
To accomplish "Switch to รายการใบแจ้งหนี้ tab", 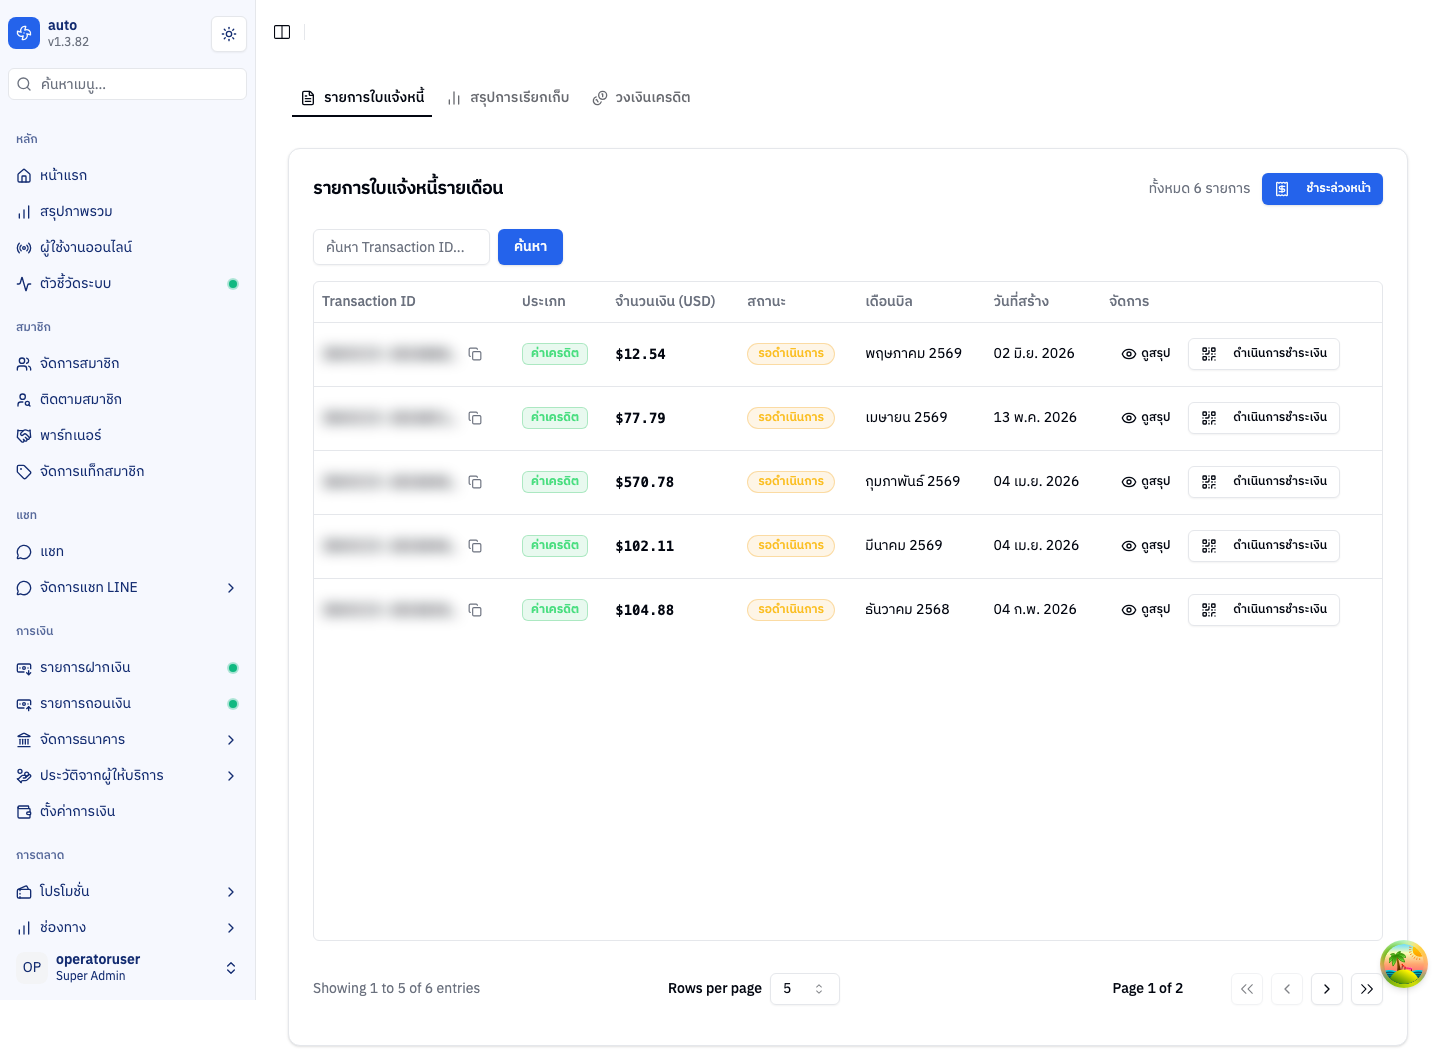I will 362,98.
